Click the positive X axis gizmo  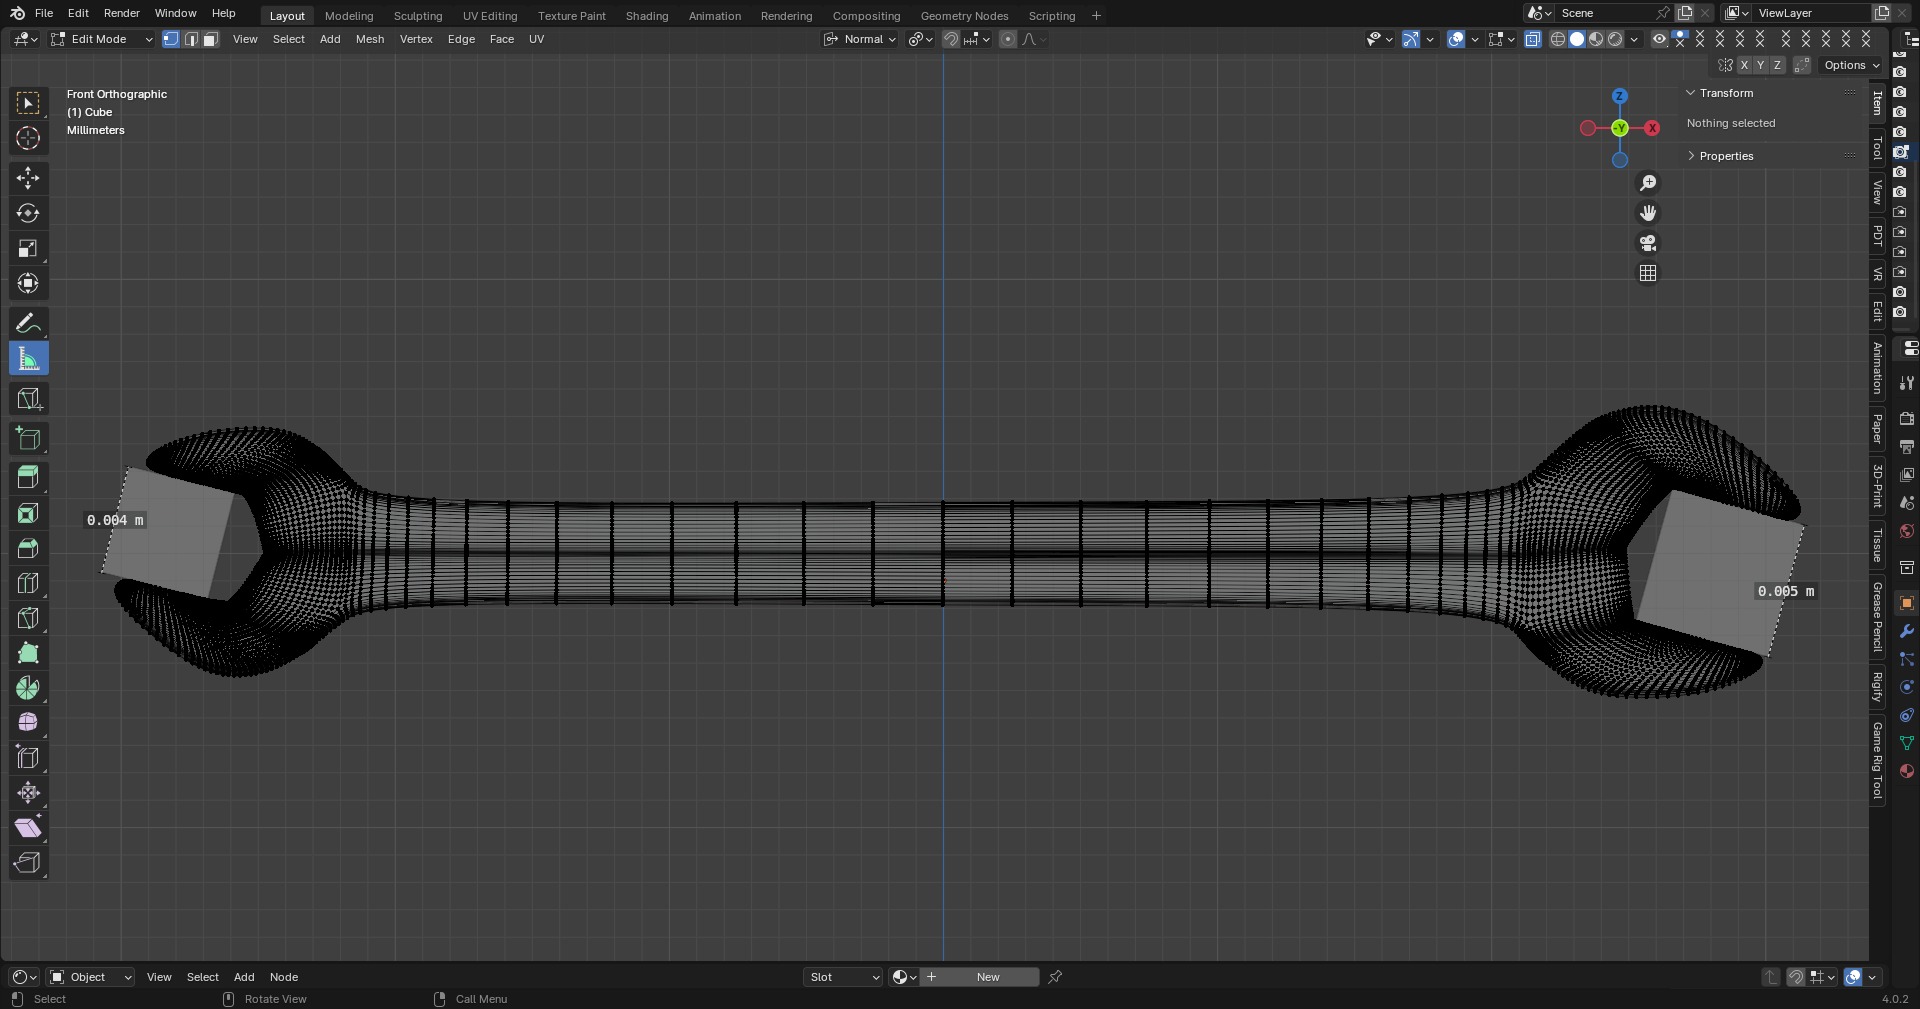[1652, 128]
